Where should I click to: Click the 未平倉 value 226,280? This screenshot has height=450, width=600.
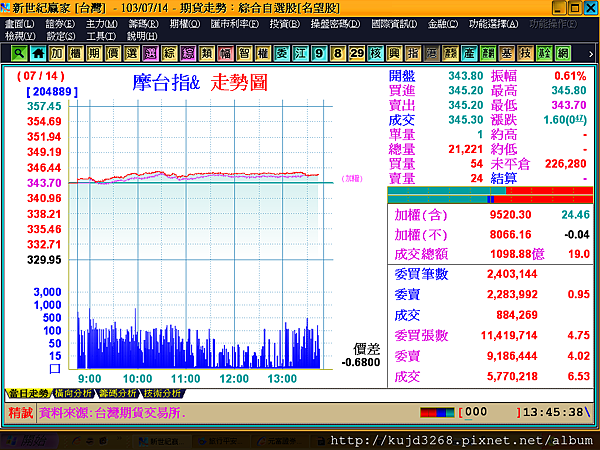(x=566, y=164)
